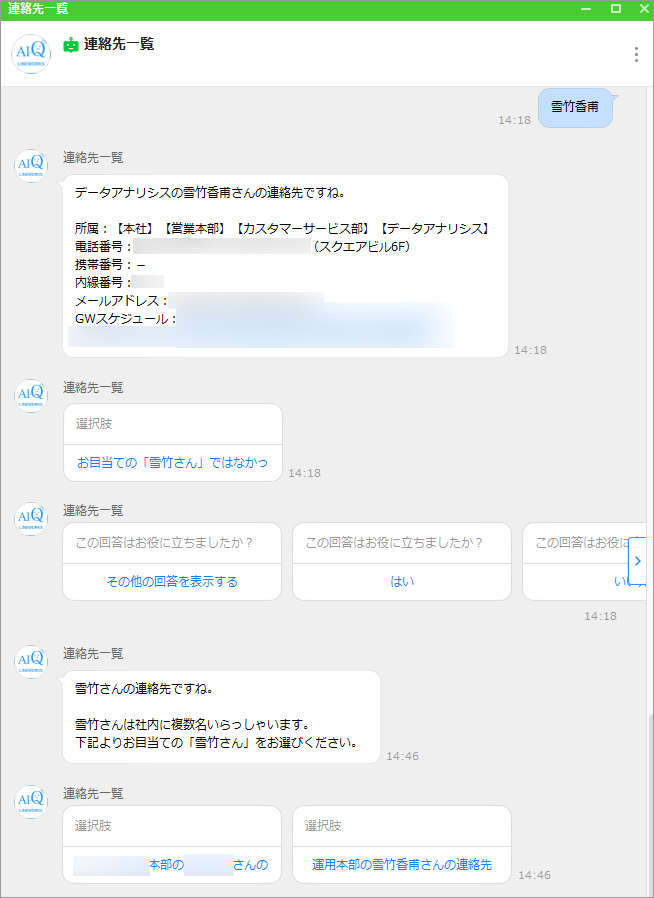Answer はい to the helpfulness question
Image resolution: width=654 pixels, height=898 pixels.
(402, 581)
